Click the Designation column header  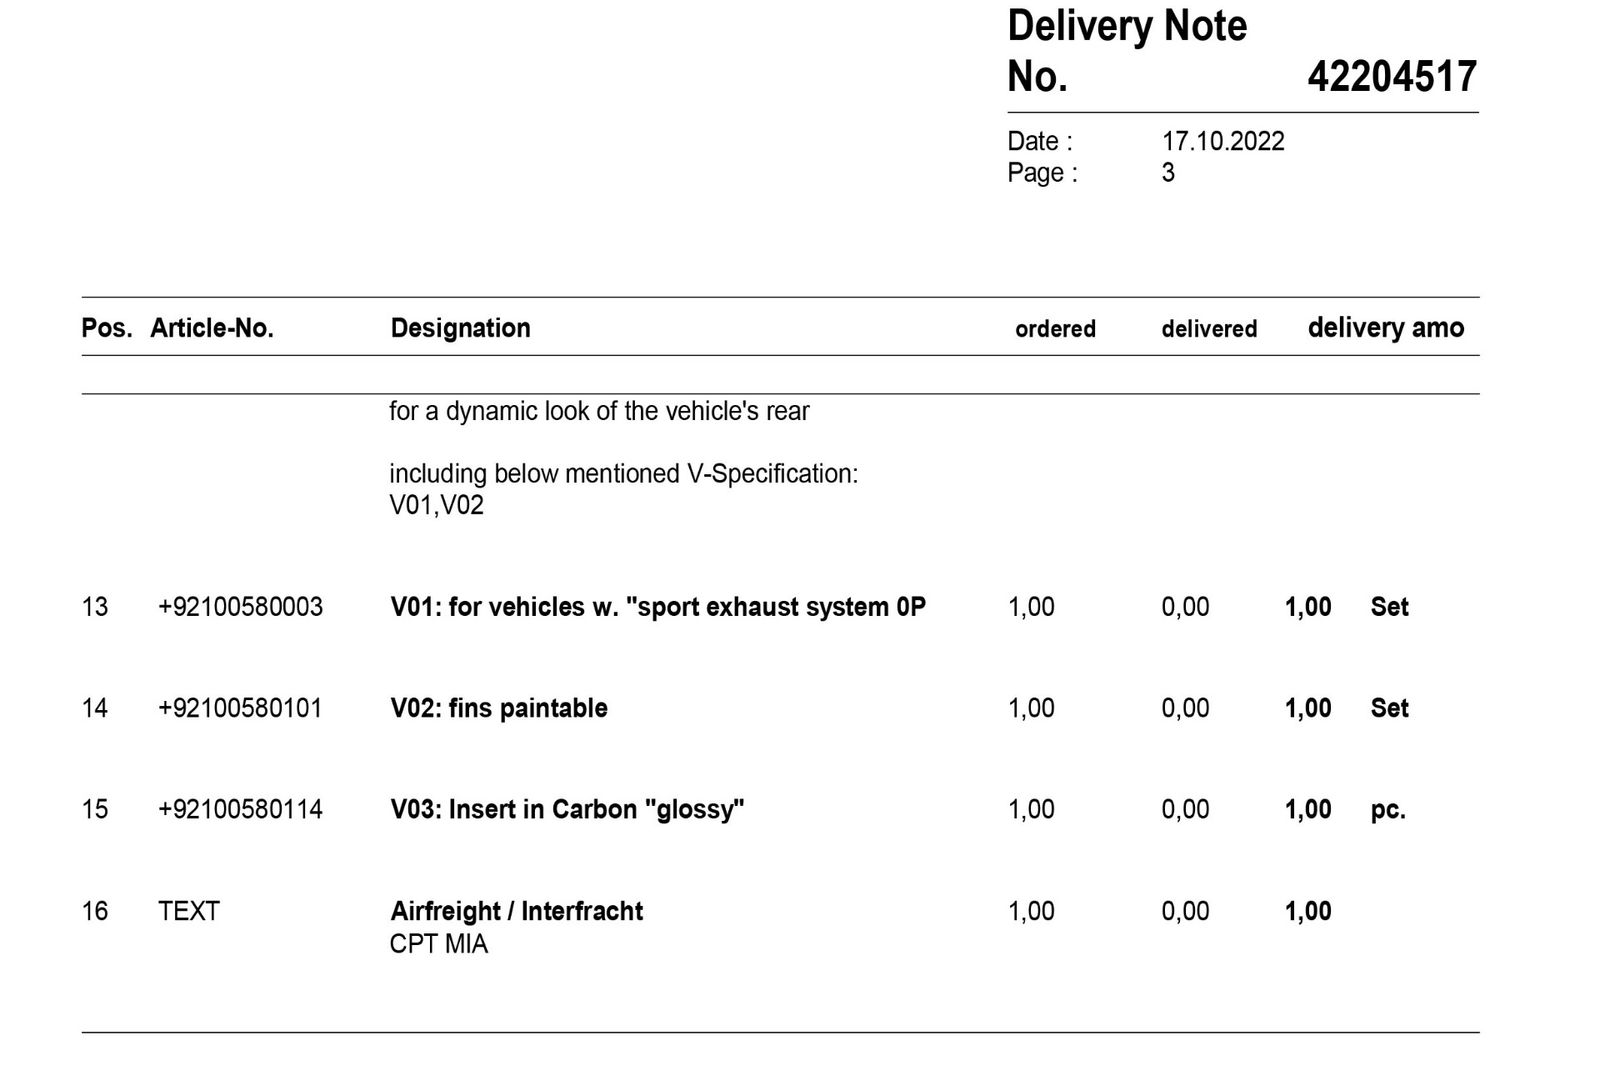460,328
